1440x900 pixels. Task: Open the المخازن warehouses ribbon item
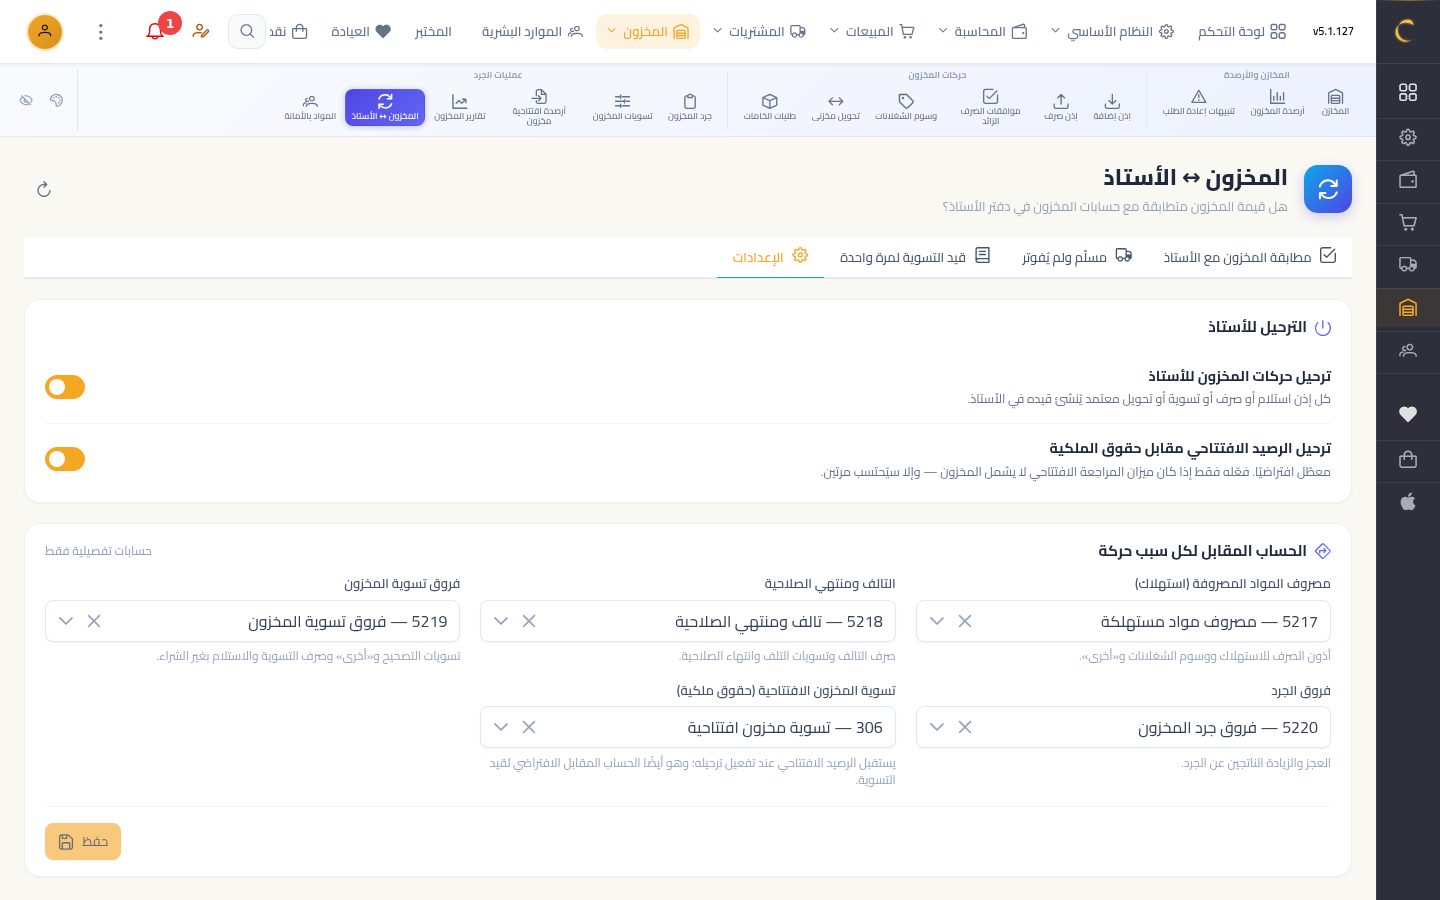pyautogui.click(x=1335, y=104)
